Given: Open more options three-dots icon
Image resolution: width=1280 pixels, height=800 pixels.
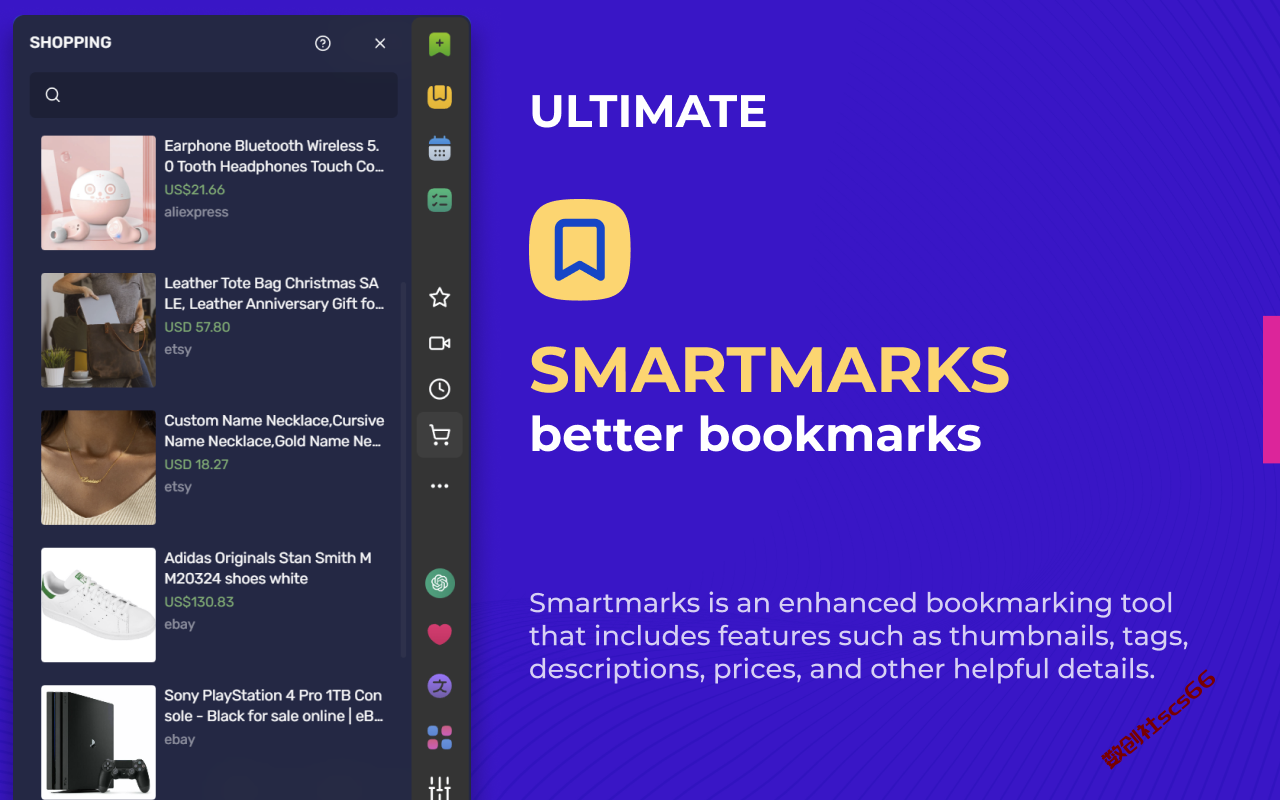Looking at the screenshot, I should tap(440, 486).
